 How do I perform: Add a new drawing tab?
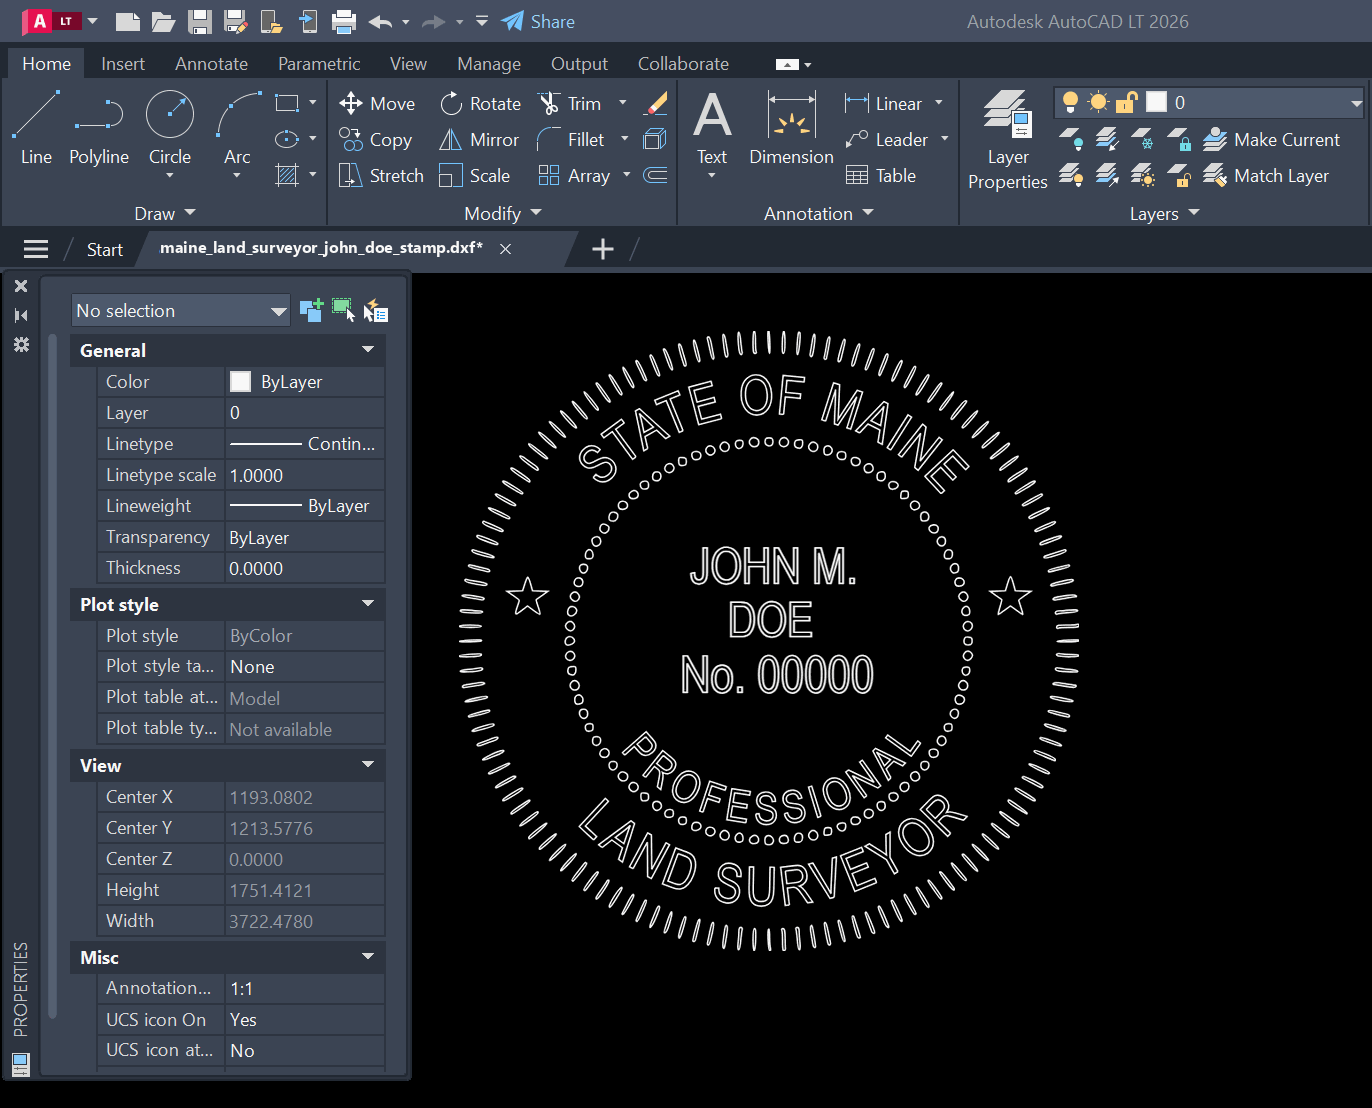tap(603, 249)
